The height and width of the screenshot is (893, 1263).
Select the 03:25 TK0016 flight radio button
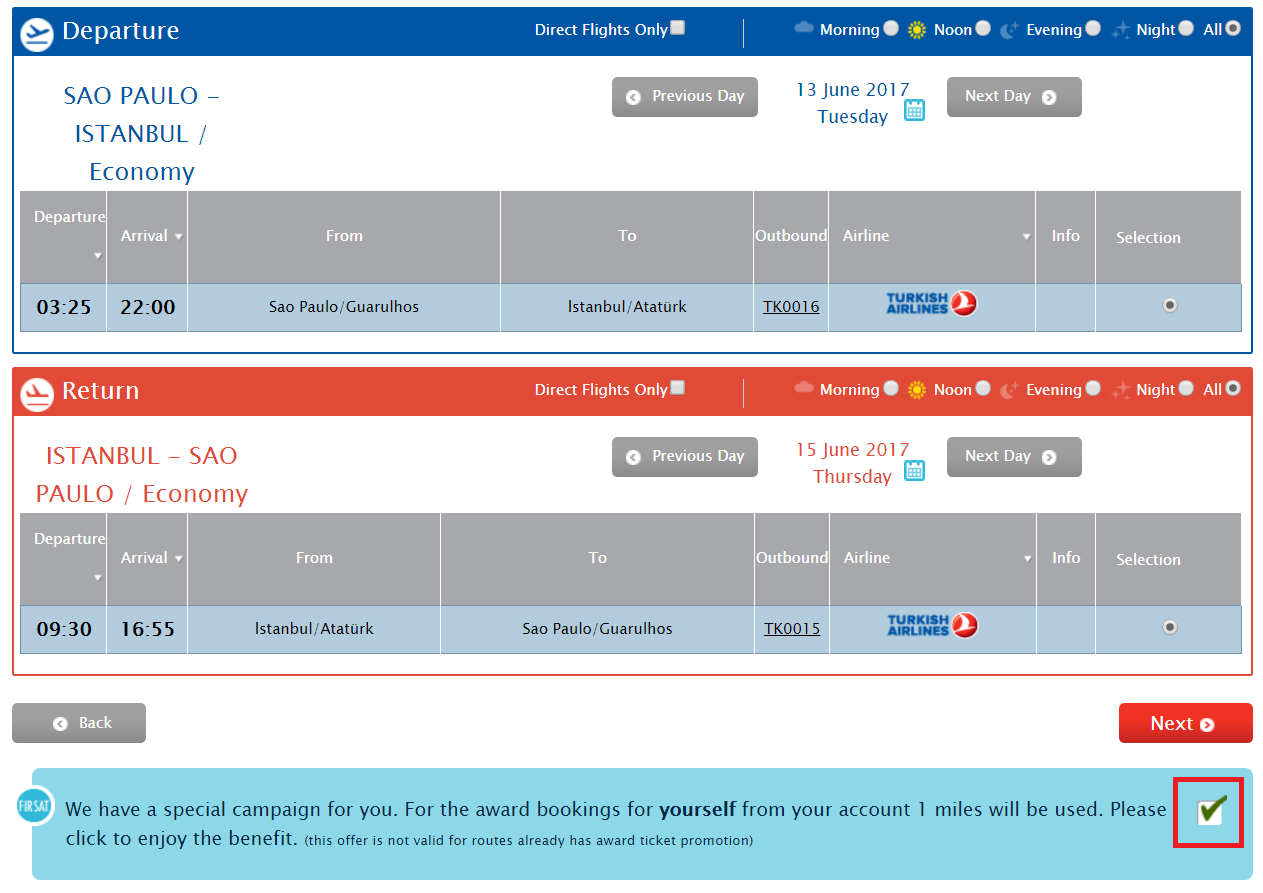1170,306
